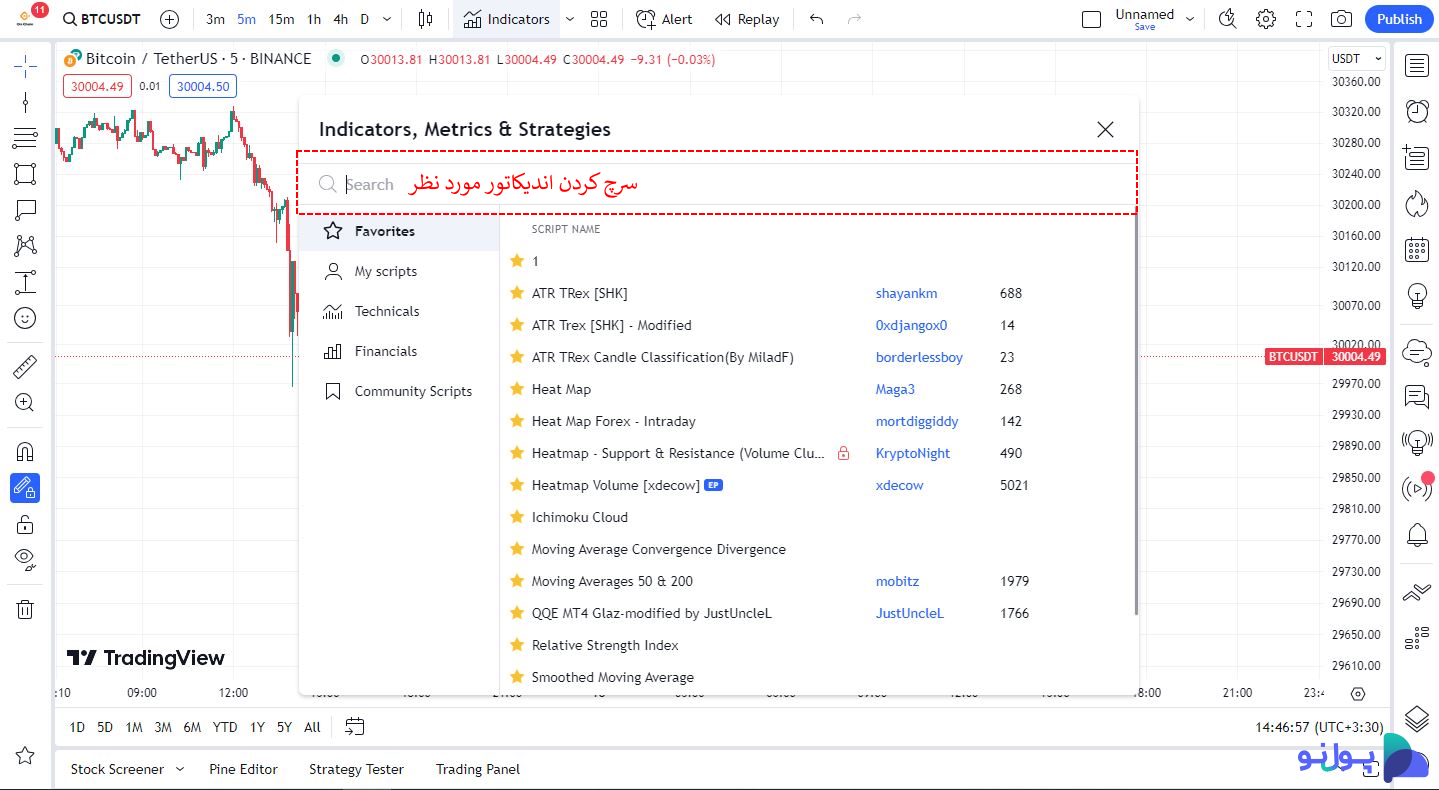This screenshot has width=1439, height=790.
Task: Open the watchlist panel icon
Action: 1417,66
